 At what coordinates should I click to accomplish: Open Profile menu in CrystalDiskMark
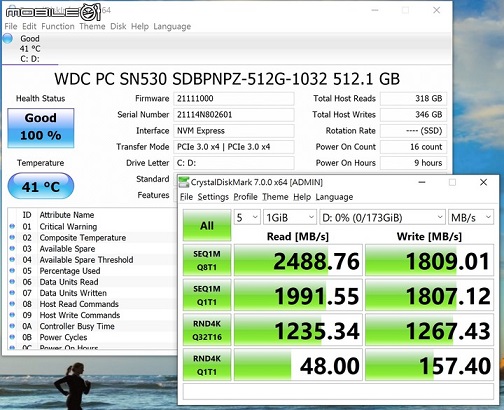coord(245,197)
